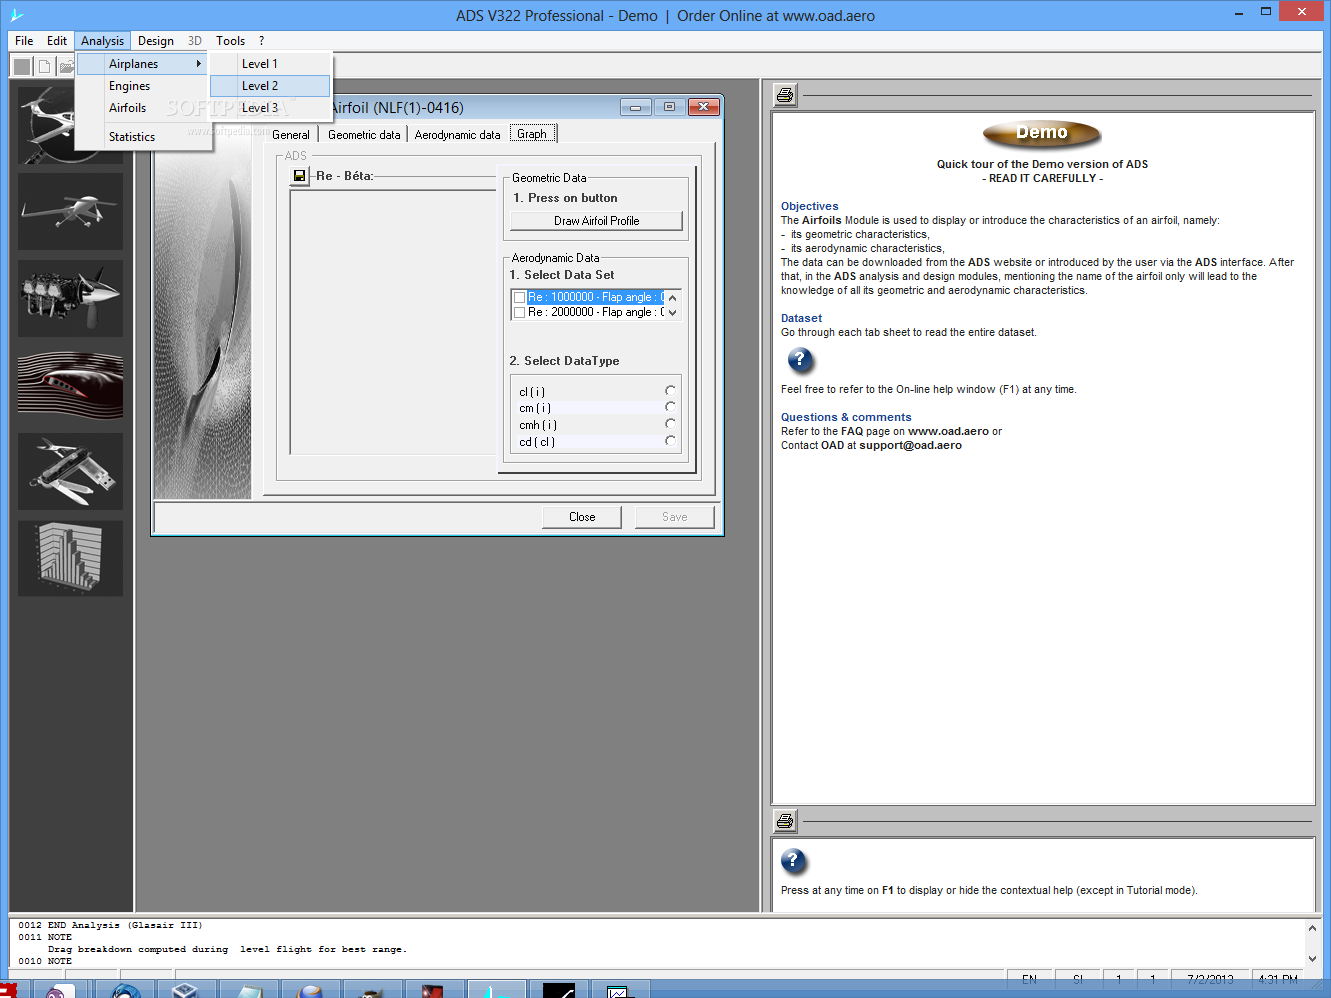Screen dimensions: 1331x998
Task: Click the log panel scroll up arrow
Action: click(x=1313, y=929)
